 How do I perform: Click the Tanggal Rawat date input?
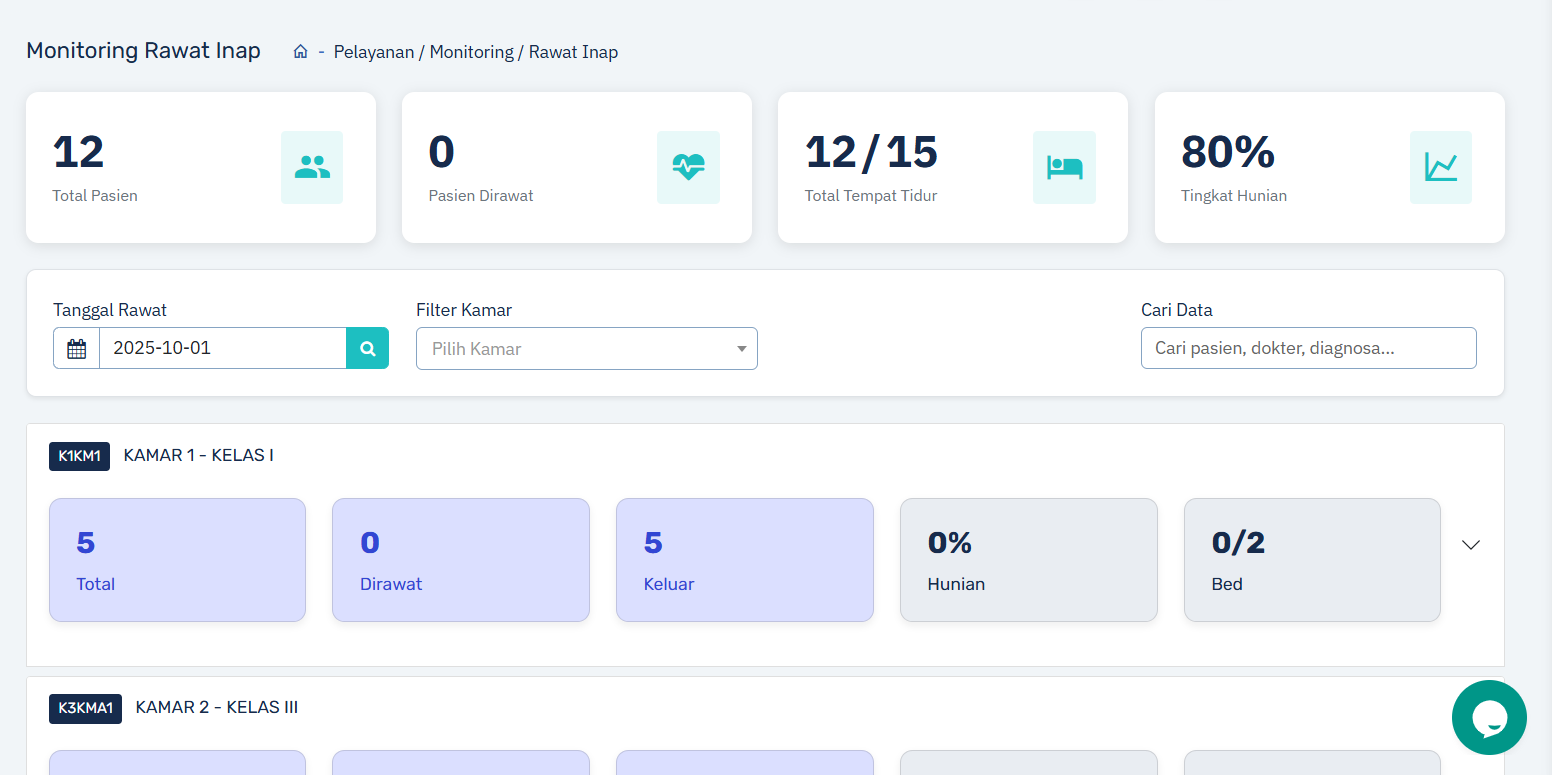click(222, 348)
